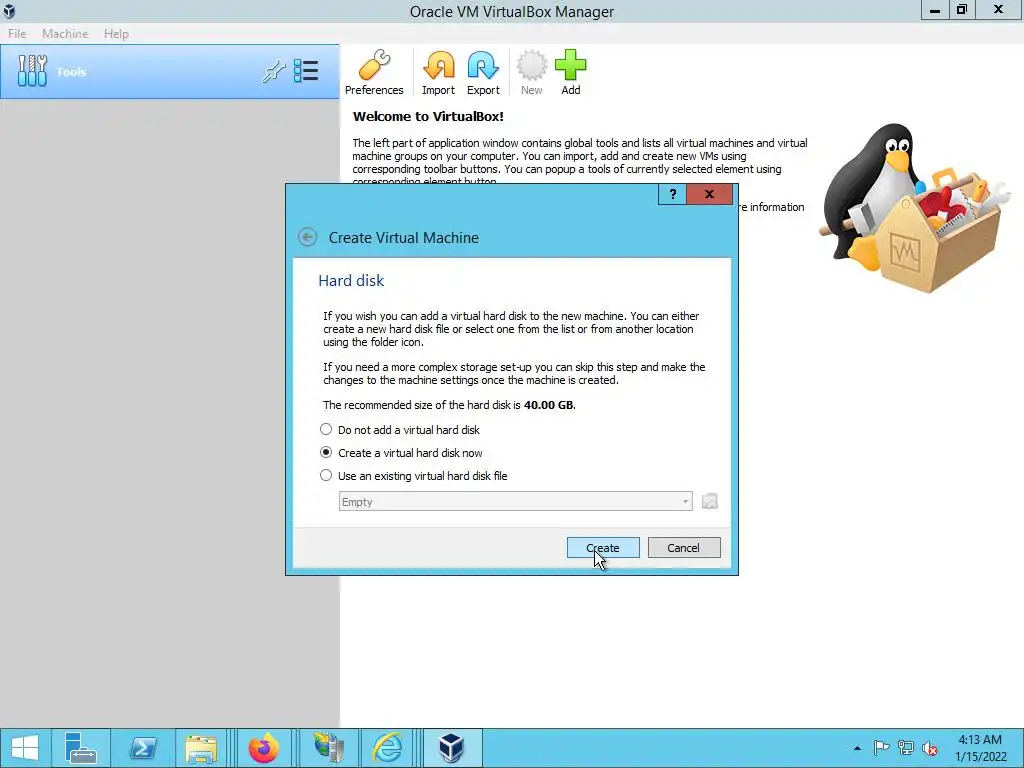Click the Hard disk heading text
The image size is (1024, 768).
point(351,280)
